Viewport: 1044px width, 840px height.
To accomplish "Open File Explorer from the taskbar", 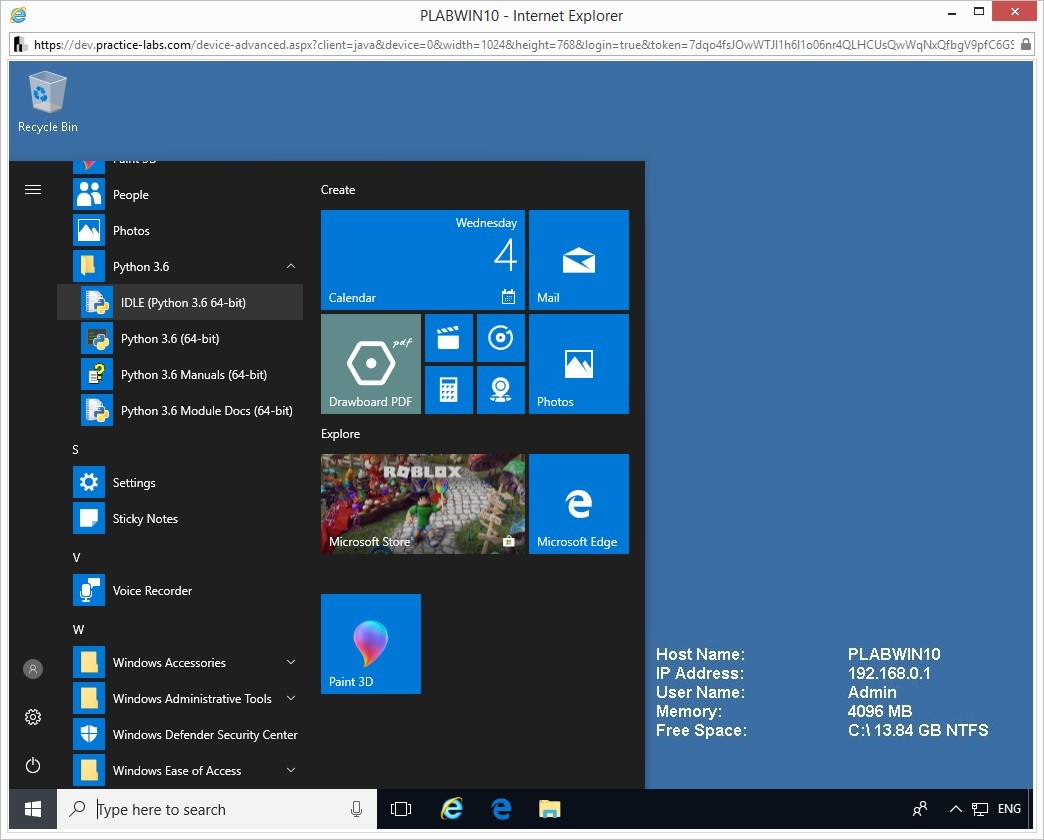I will [x=549, y=809].
